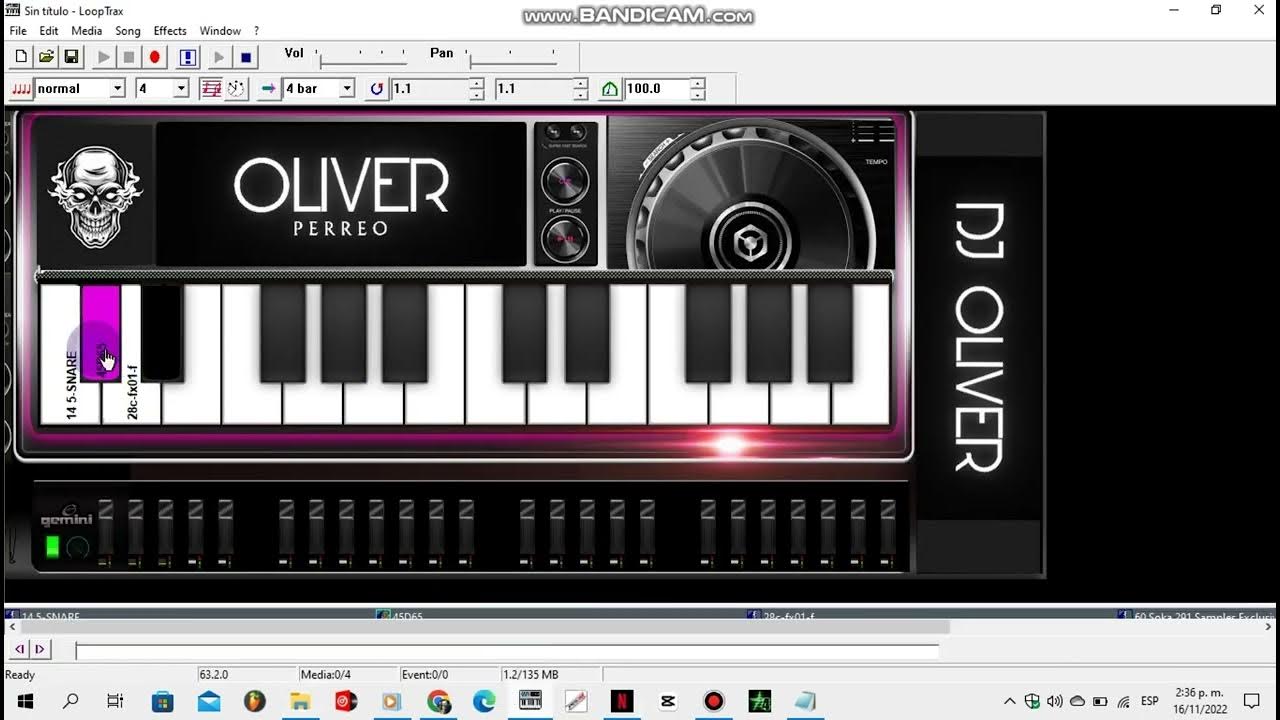Click the clock-style metronome icon beside the red staff

[236, 89]
